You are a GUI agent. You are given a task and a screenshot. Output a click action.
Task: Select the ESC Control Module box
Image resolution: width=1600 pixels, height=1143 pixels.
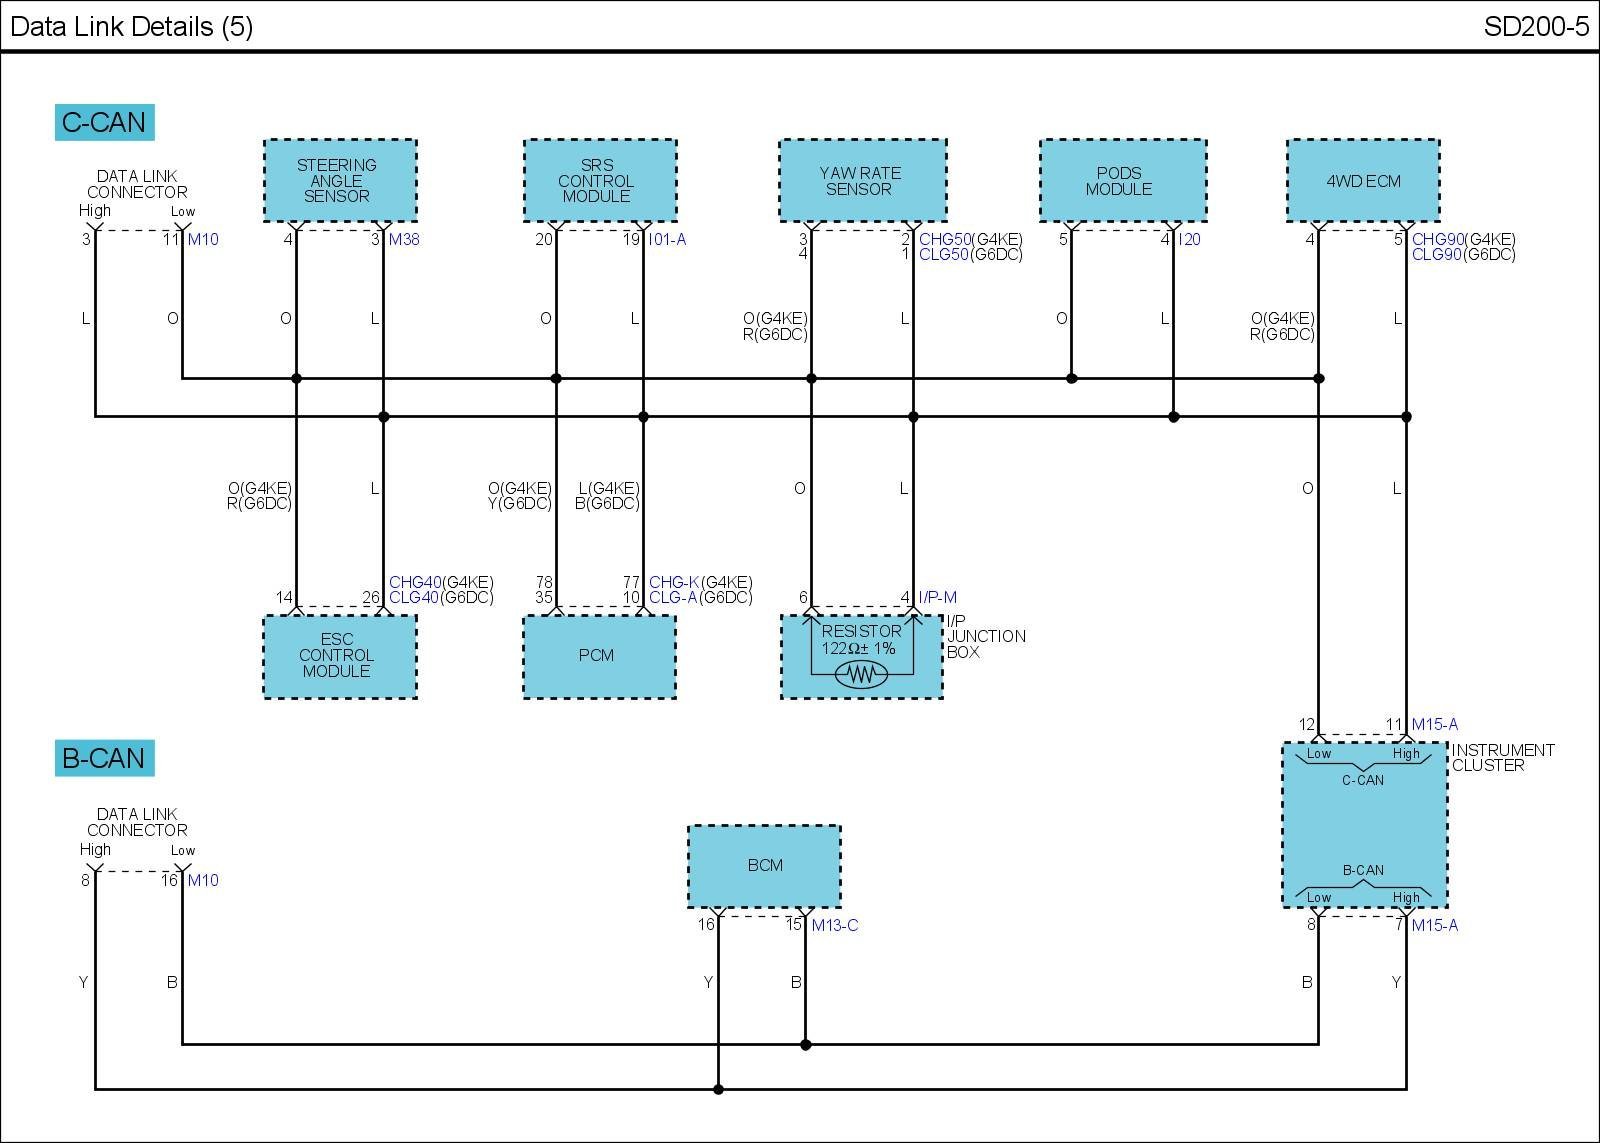coord(340,656)
